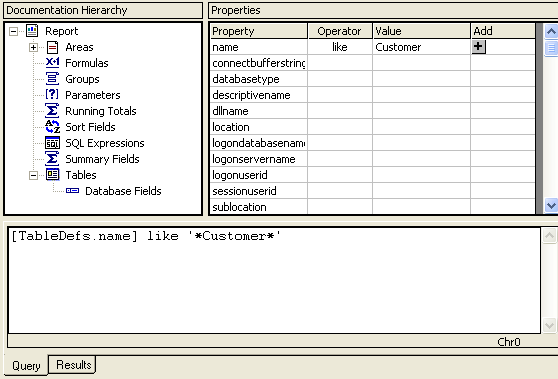Click the list icon below the properties scroll-up arrow

[x=551, y=48]
